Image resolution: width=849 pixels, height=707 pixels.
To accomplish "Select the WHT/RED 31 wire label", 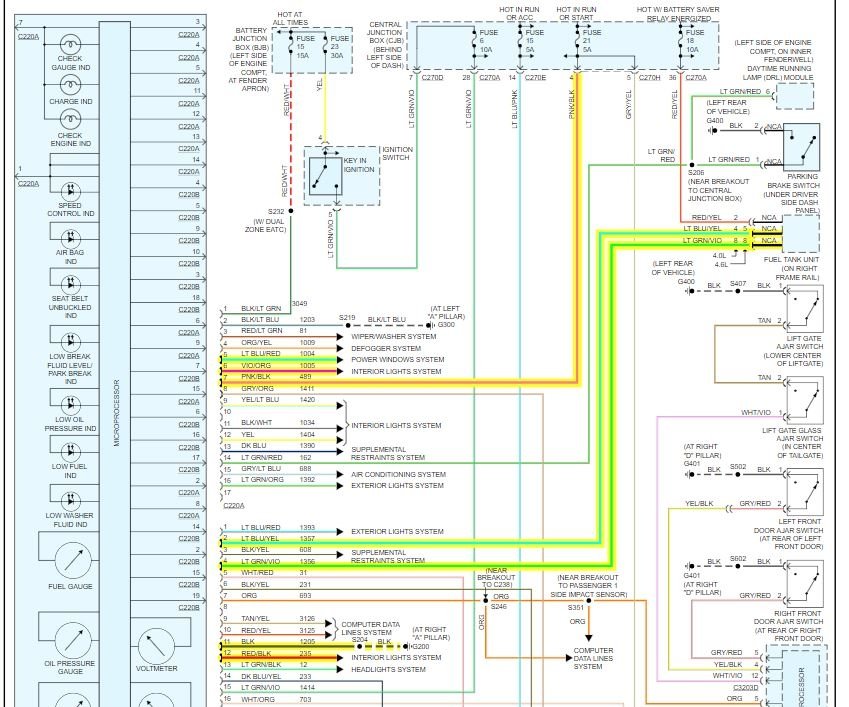I will tap(274, 573).
